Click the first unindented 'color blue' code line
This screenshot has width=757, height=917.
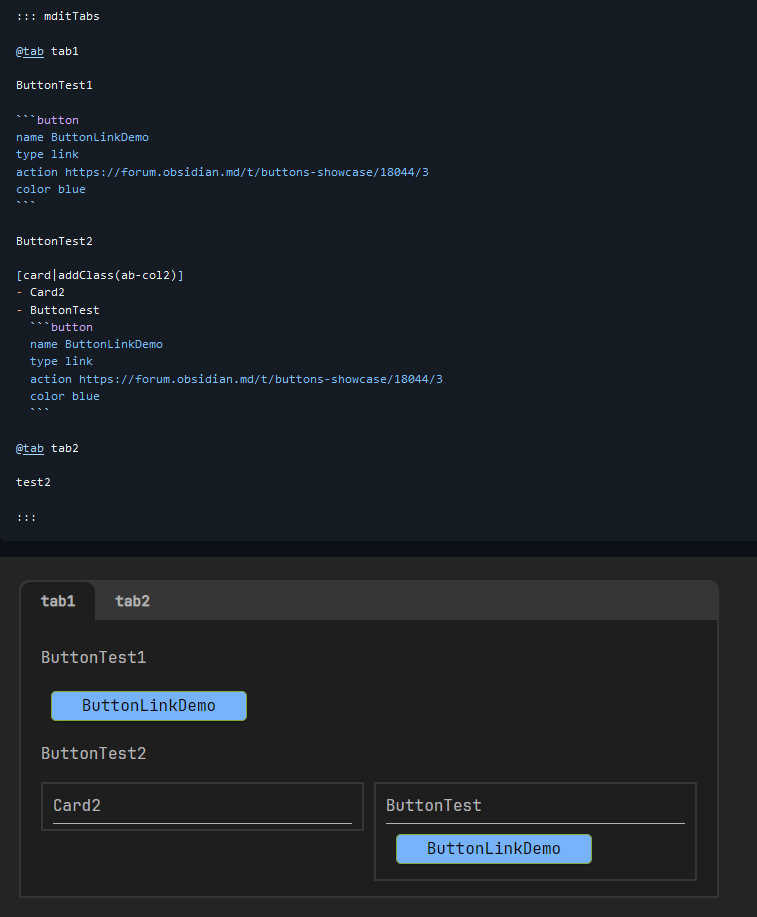click(50, 189)
